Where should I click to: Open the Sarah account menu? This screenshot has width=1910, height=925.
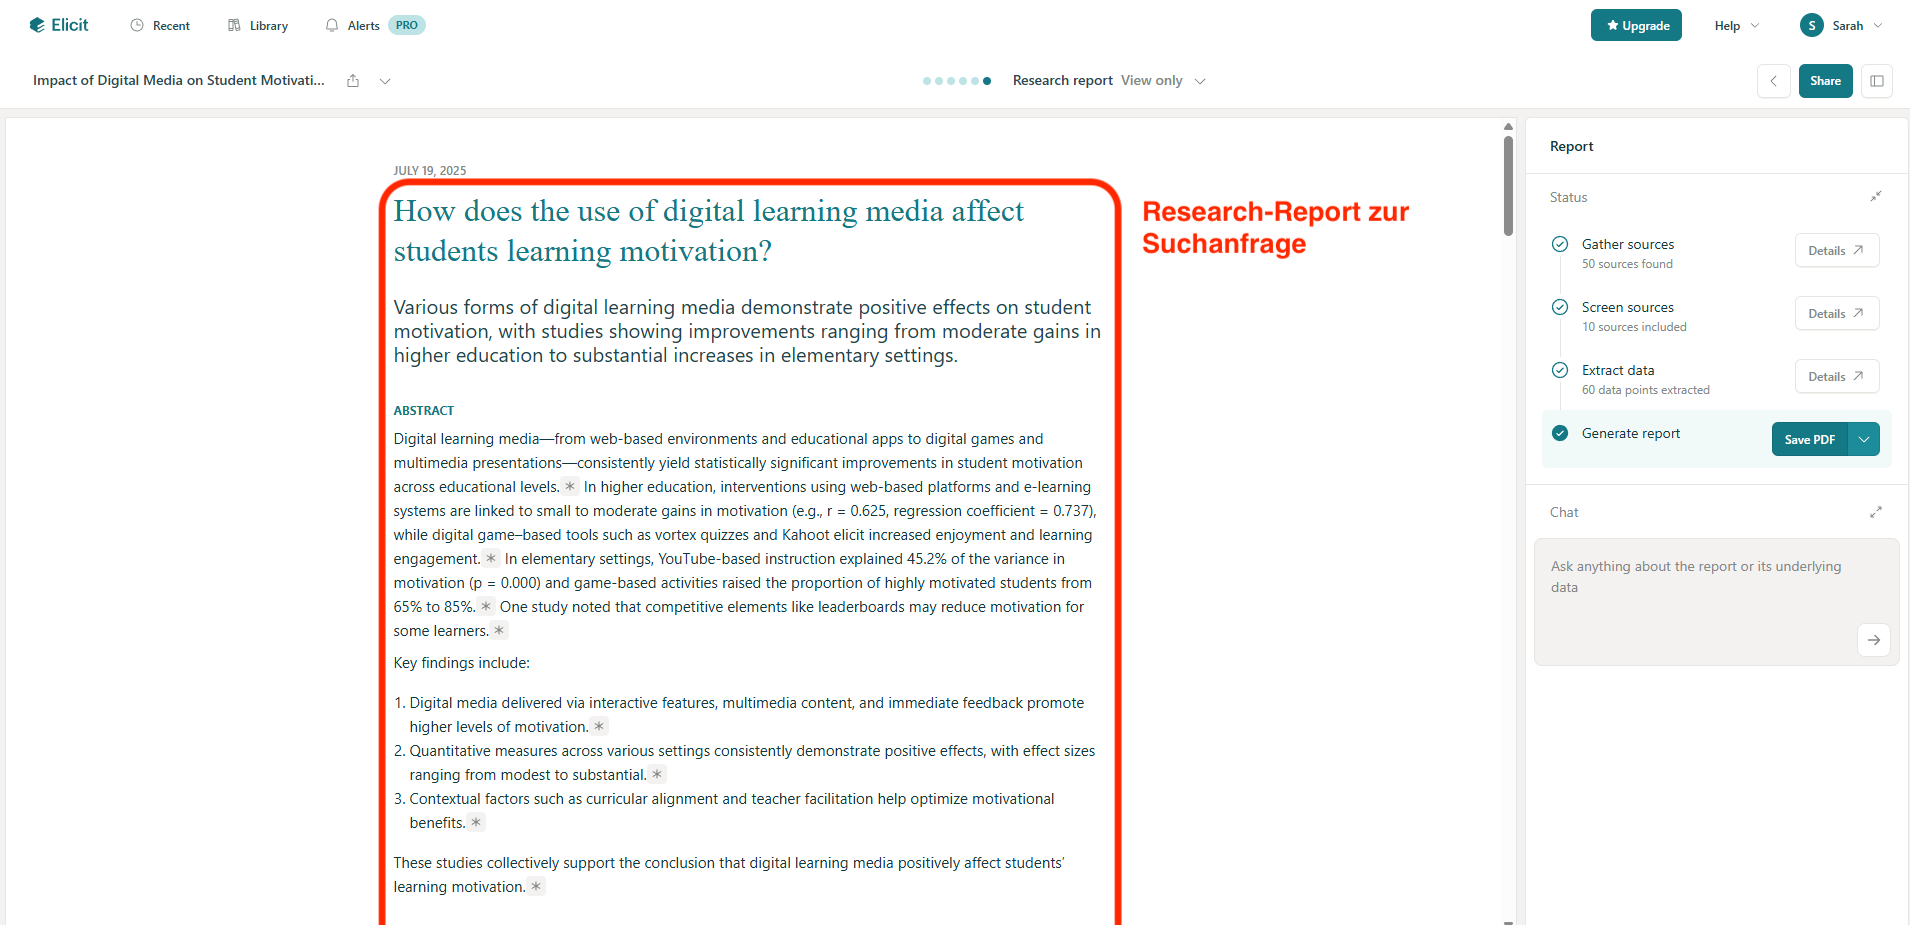(1841, 26)
